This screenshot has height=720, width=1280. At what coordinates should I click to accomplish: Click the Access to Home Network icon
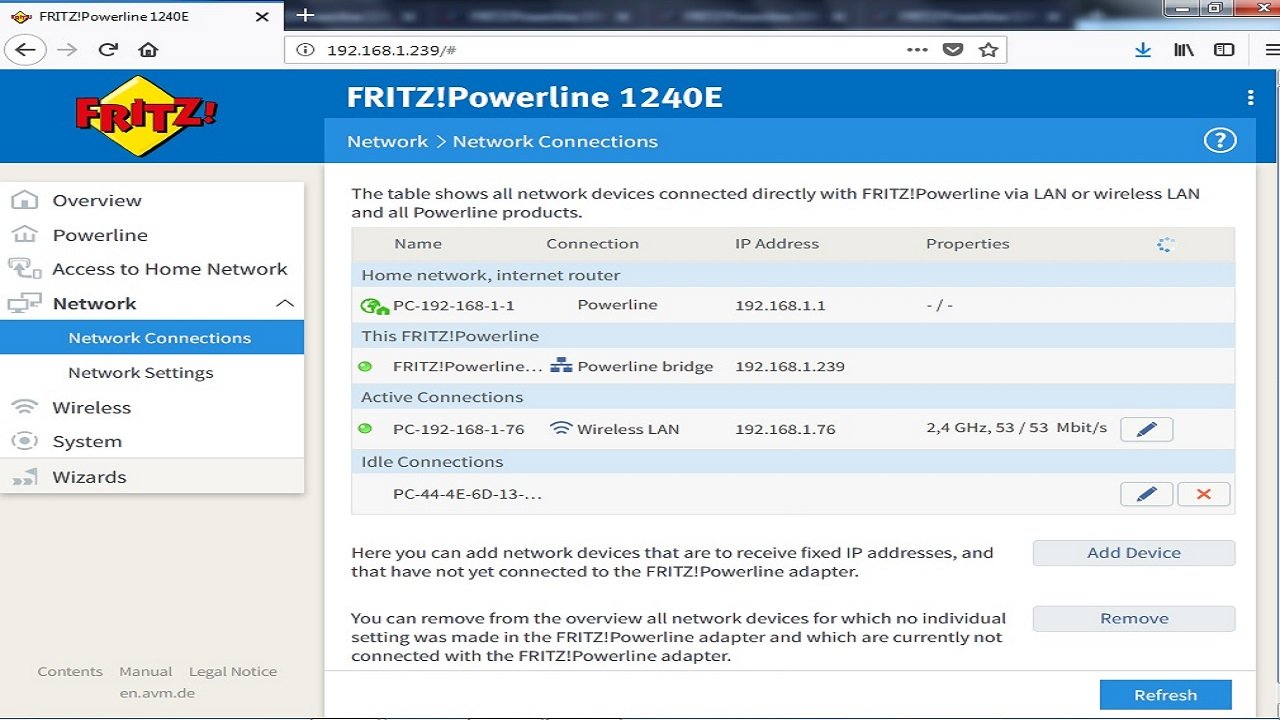tap(24, 269)
